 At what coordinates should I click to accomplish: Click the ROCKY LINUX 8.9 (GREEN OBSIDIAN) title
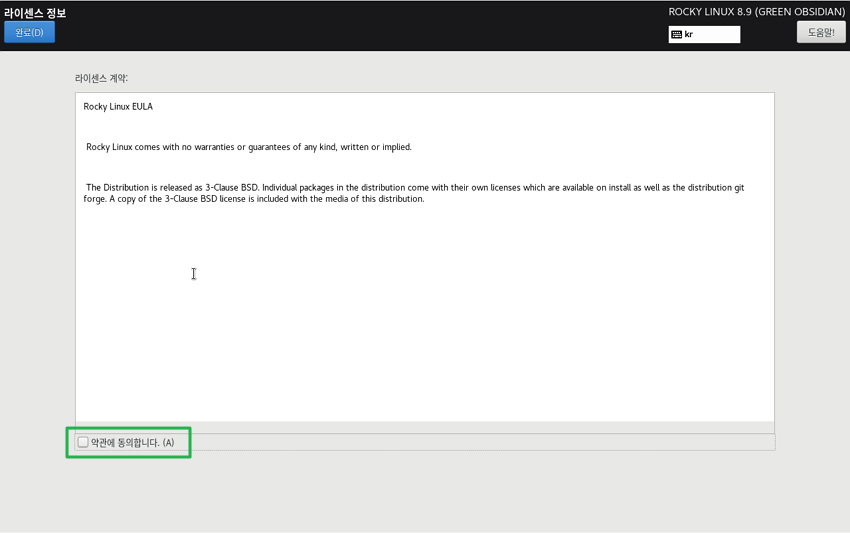click(x=756, y=12)
